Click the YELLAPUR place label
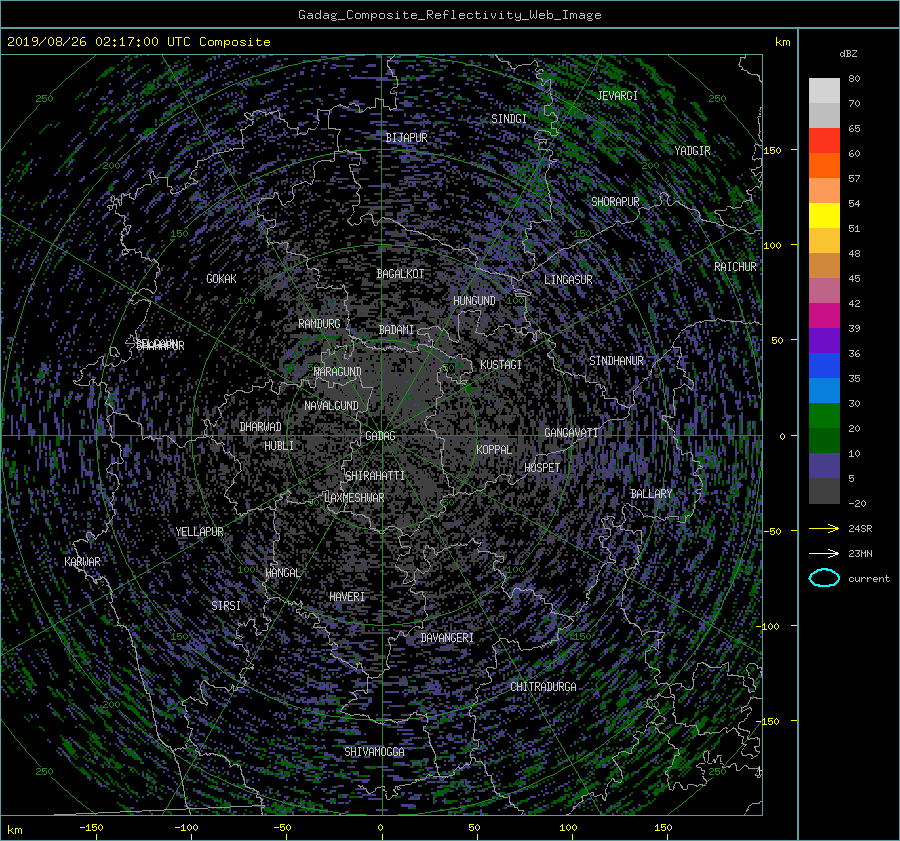 tap(199, 532)
